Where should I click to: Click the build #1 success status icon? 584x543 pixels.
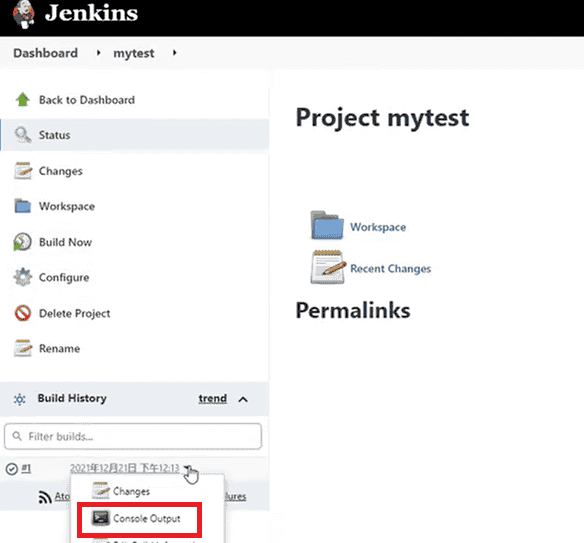[x=12, y=469]
